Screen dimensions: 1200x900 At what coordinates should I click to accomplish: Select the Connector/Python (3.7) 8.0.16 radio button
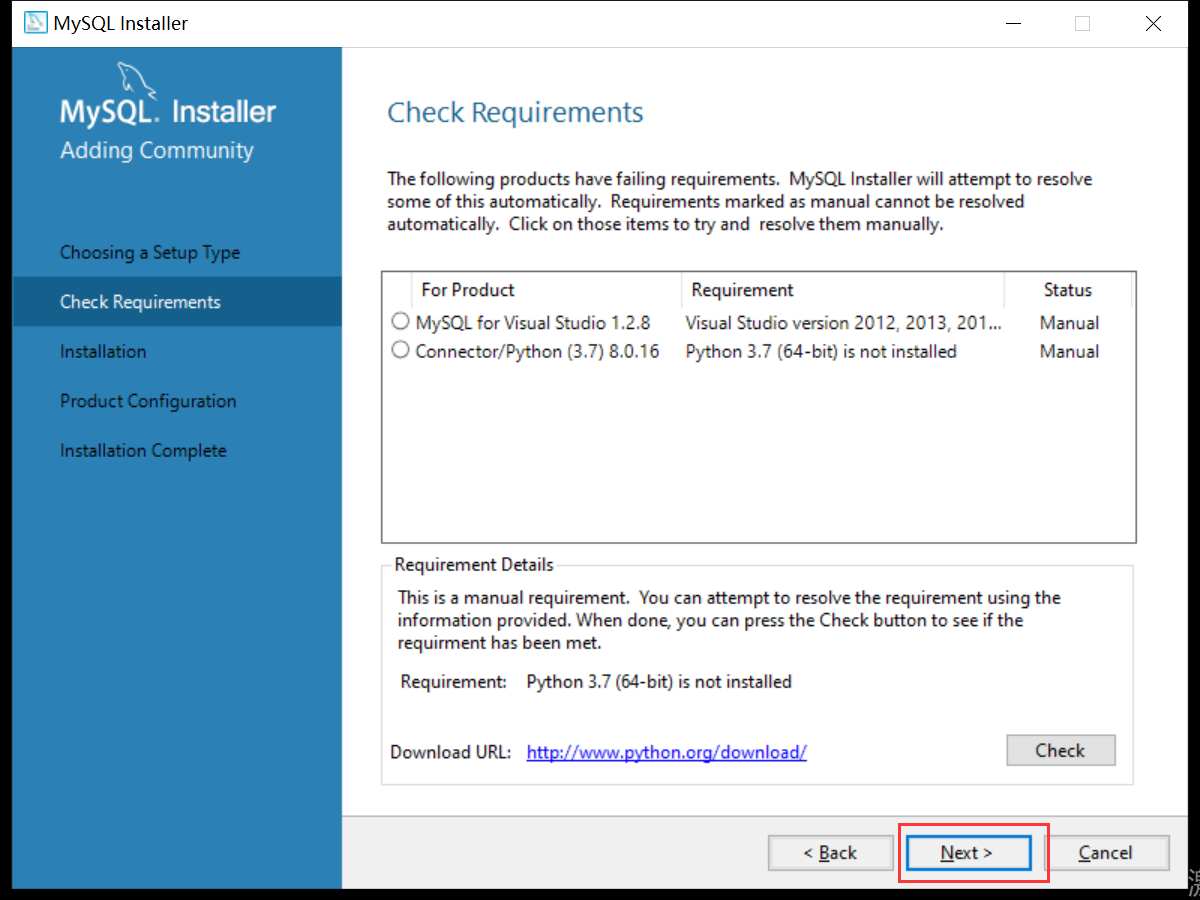400,350
